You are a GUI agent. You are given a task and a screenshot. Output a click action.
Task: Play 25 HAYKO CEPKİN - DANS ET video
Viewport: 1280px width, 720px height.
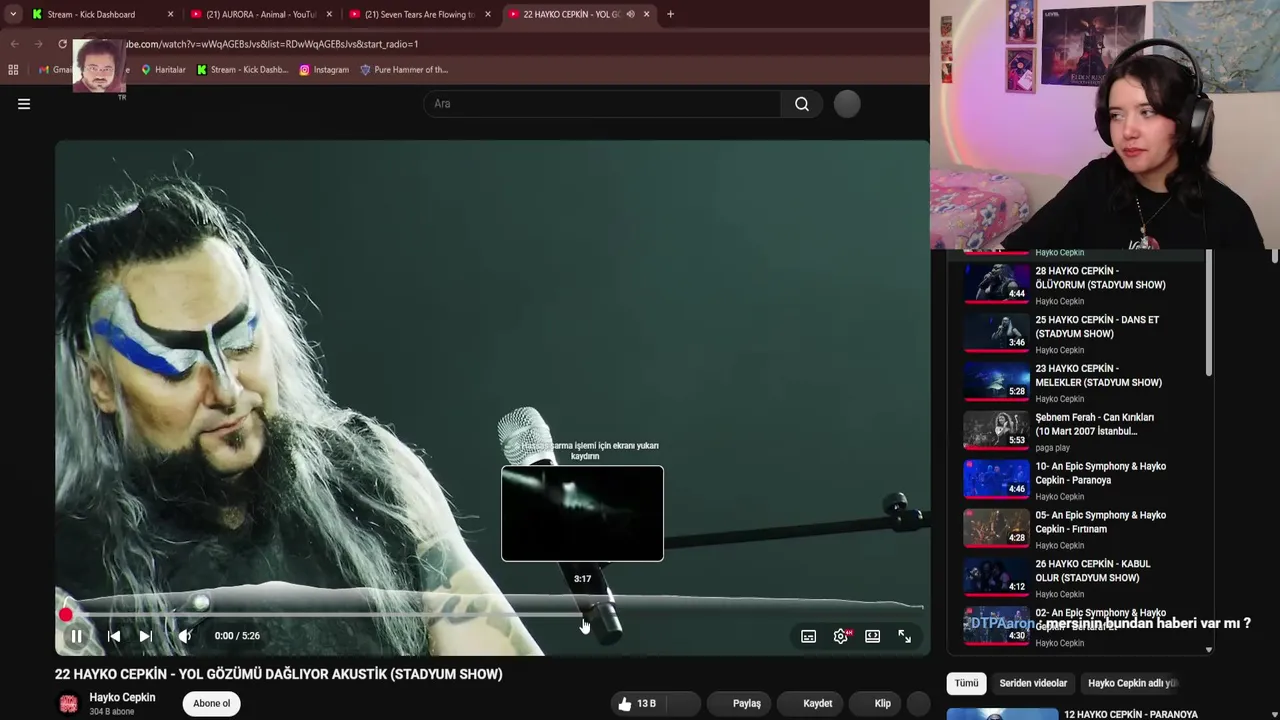pos(1084,333)
